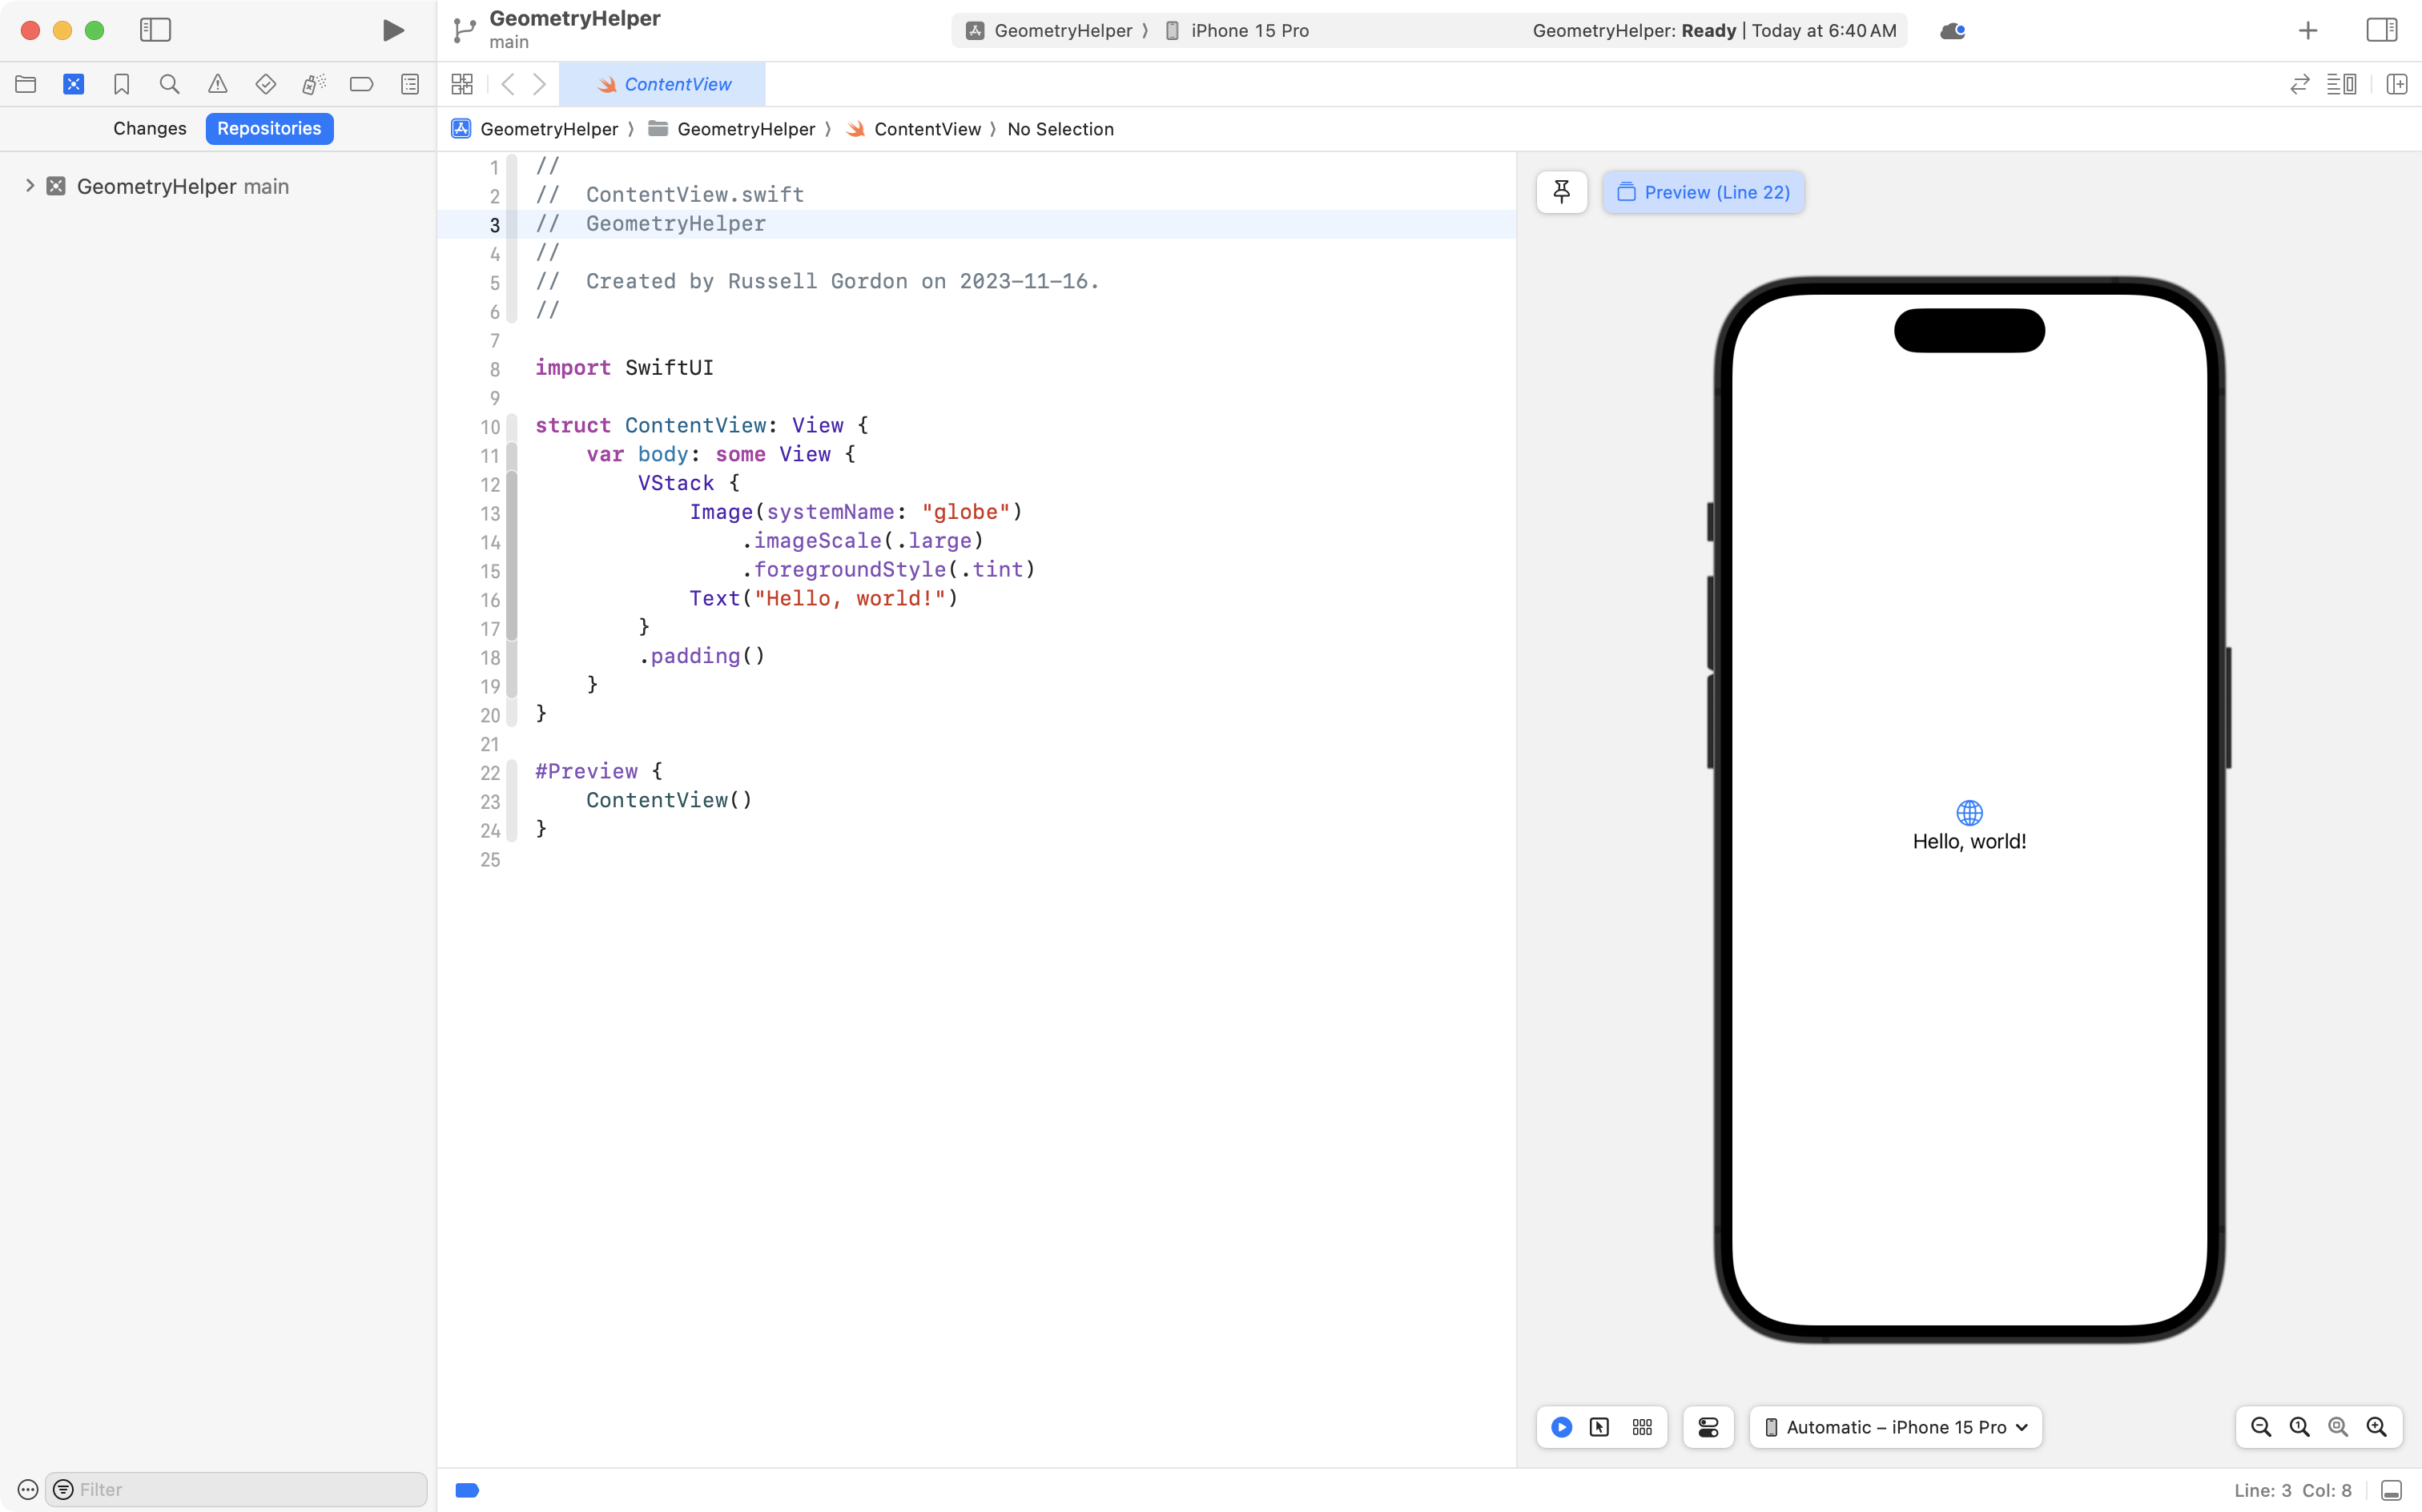This screenshot has width=2422, height=1512.
Task: Run the GeometryHelper app
Action: pos(392,30)
